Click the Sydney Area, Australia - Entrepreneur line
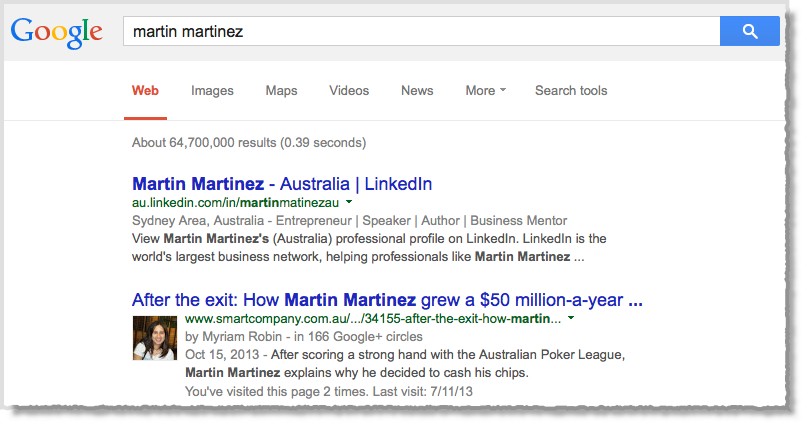Image resolution: width=803 pixels, height=423 pixels. pos(349,221)
